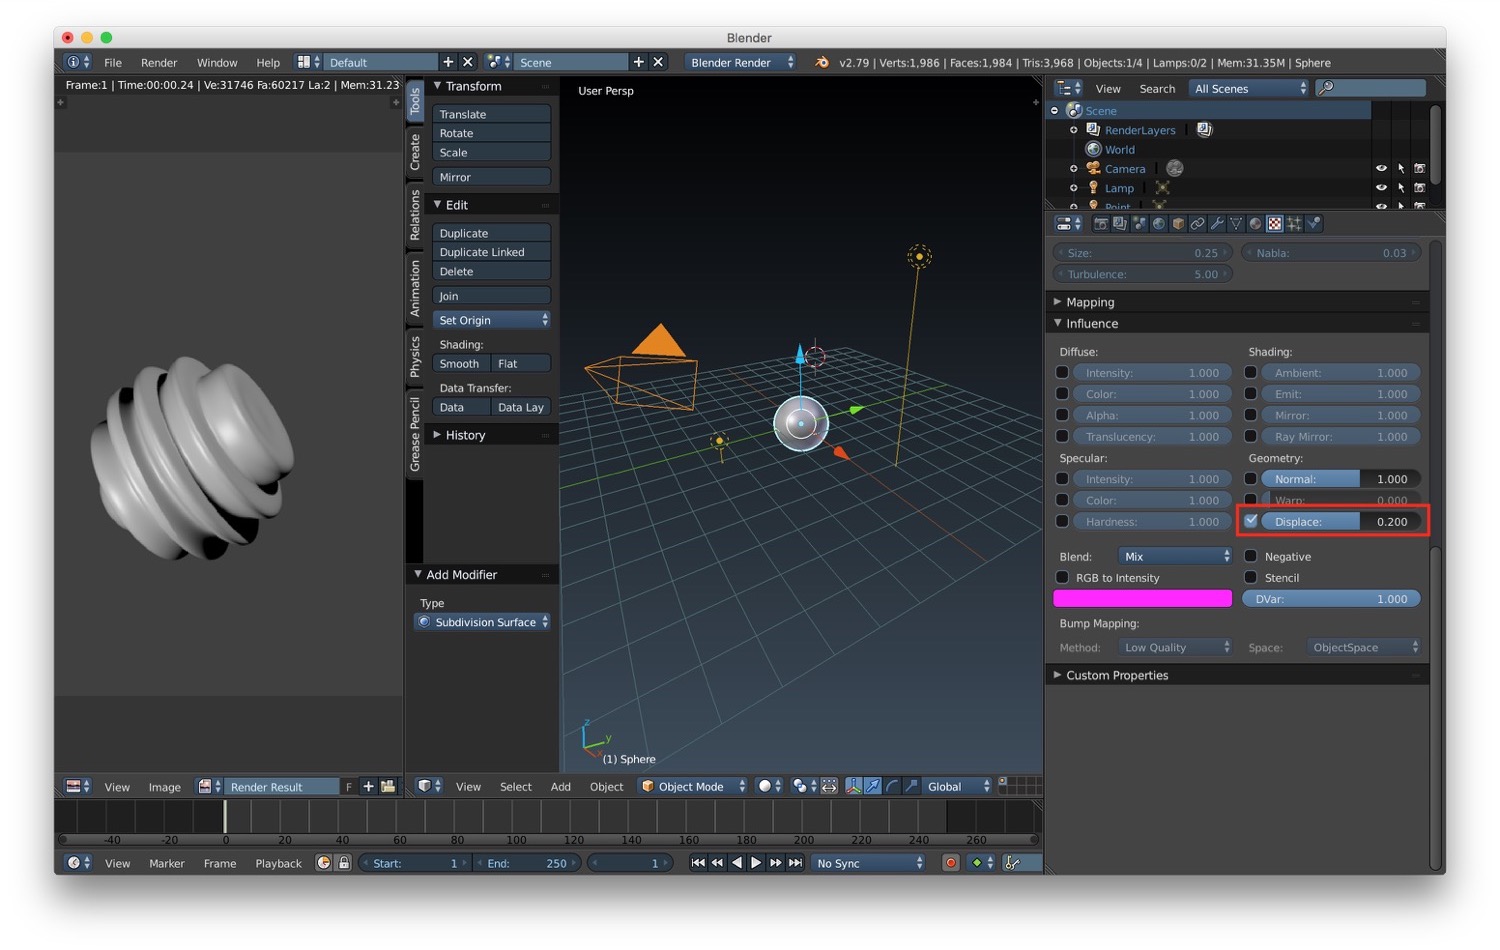
Task: Toggle Lamp renderability camera icon in outliner
Action: [x=1419, y=187]
